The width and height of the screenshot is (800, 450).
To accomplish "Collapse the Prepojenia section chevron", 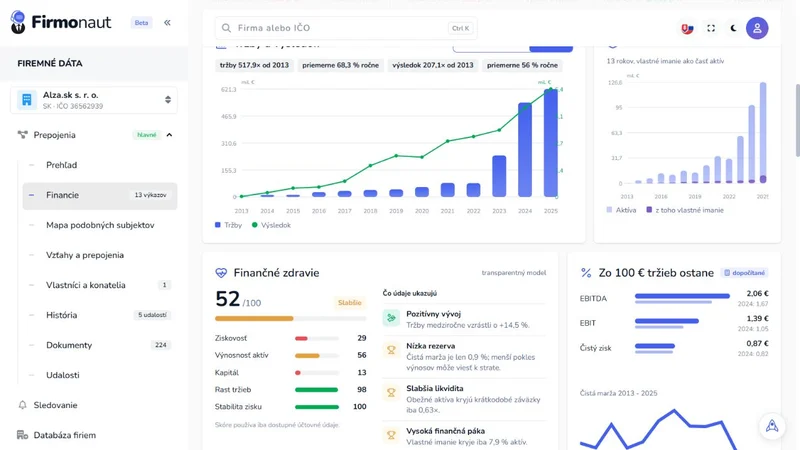I will [169, 135].
